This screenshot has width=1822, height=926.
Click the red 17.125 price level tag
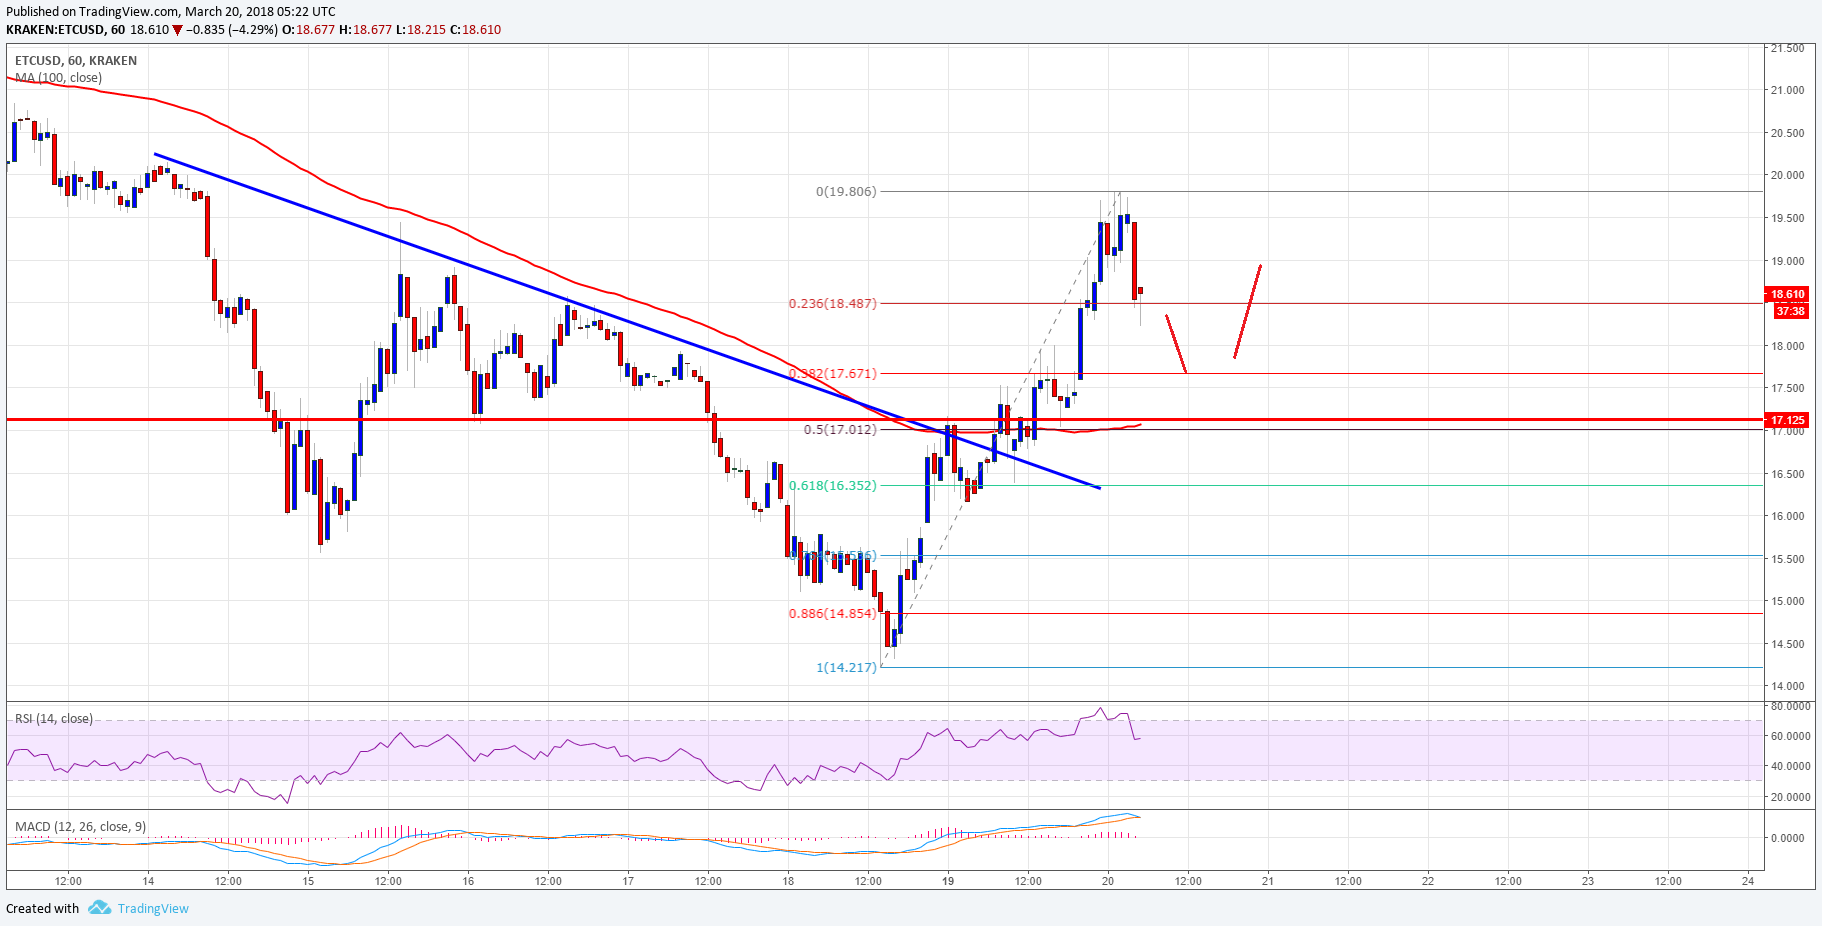point(1788,420)
